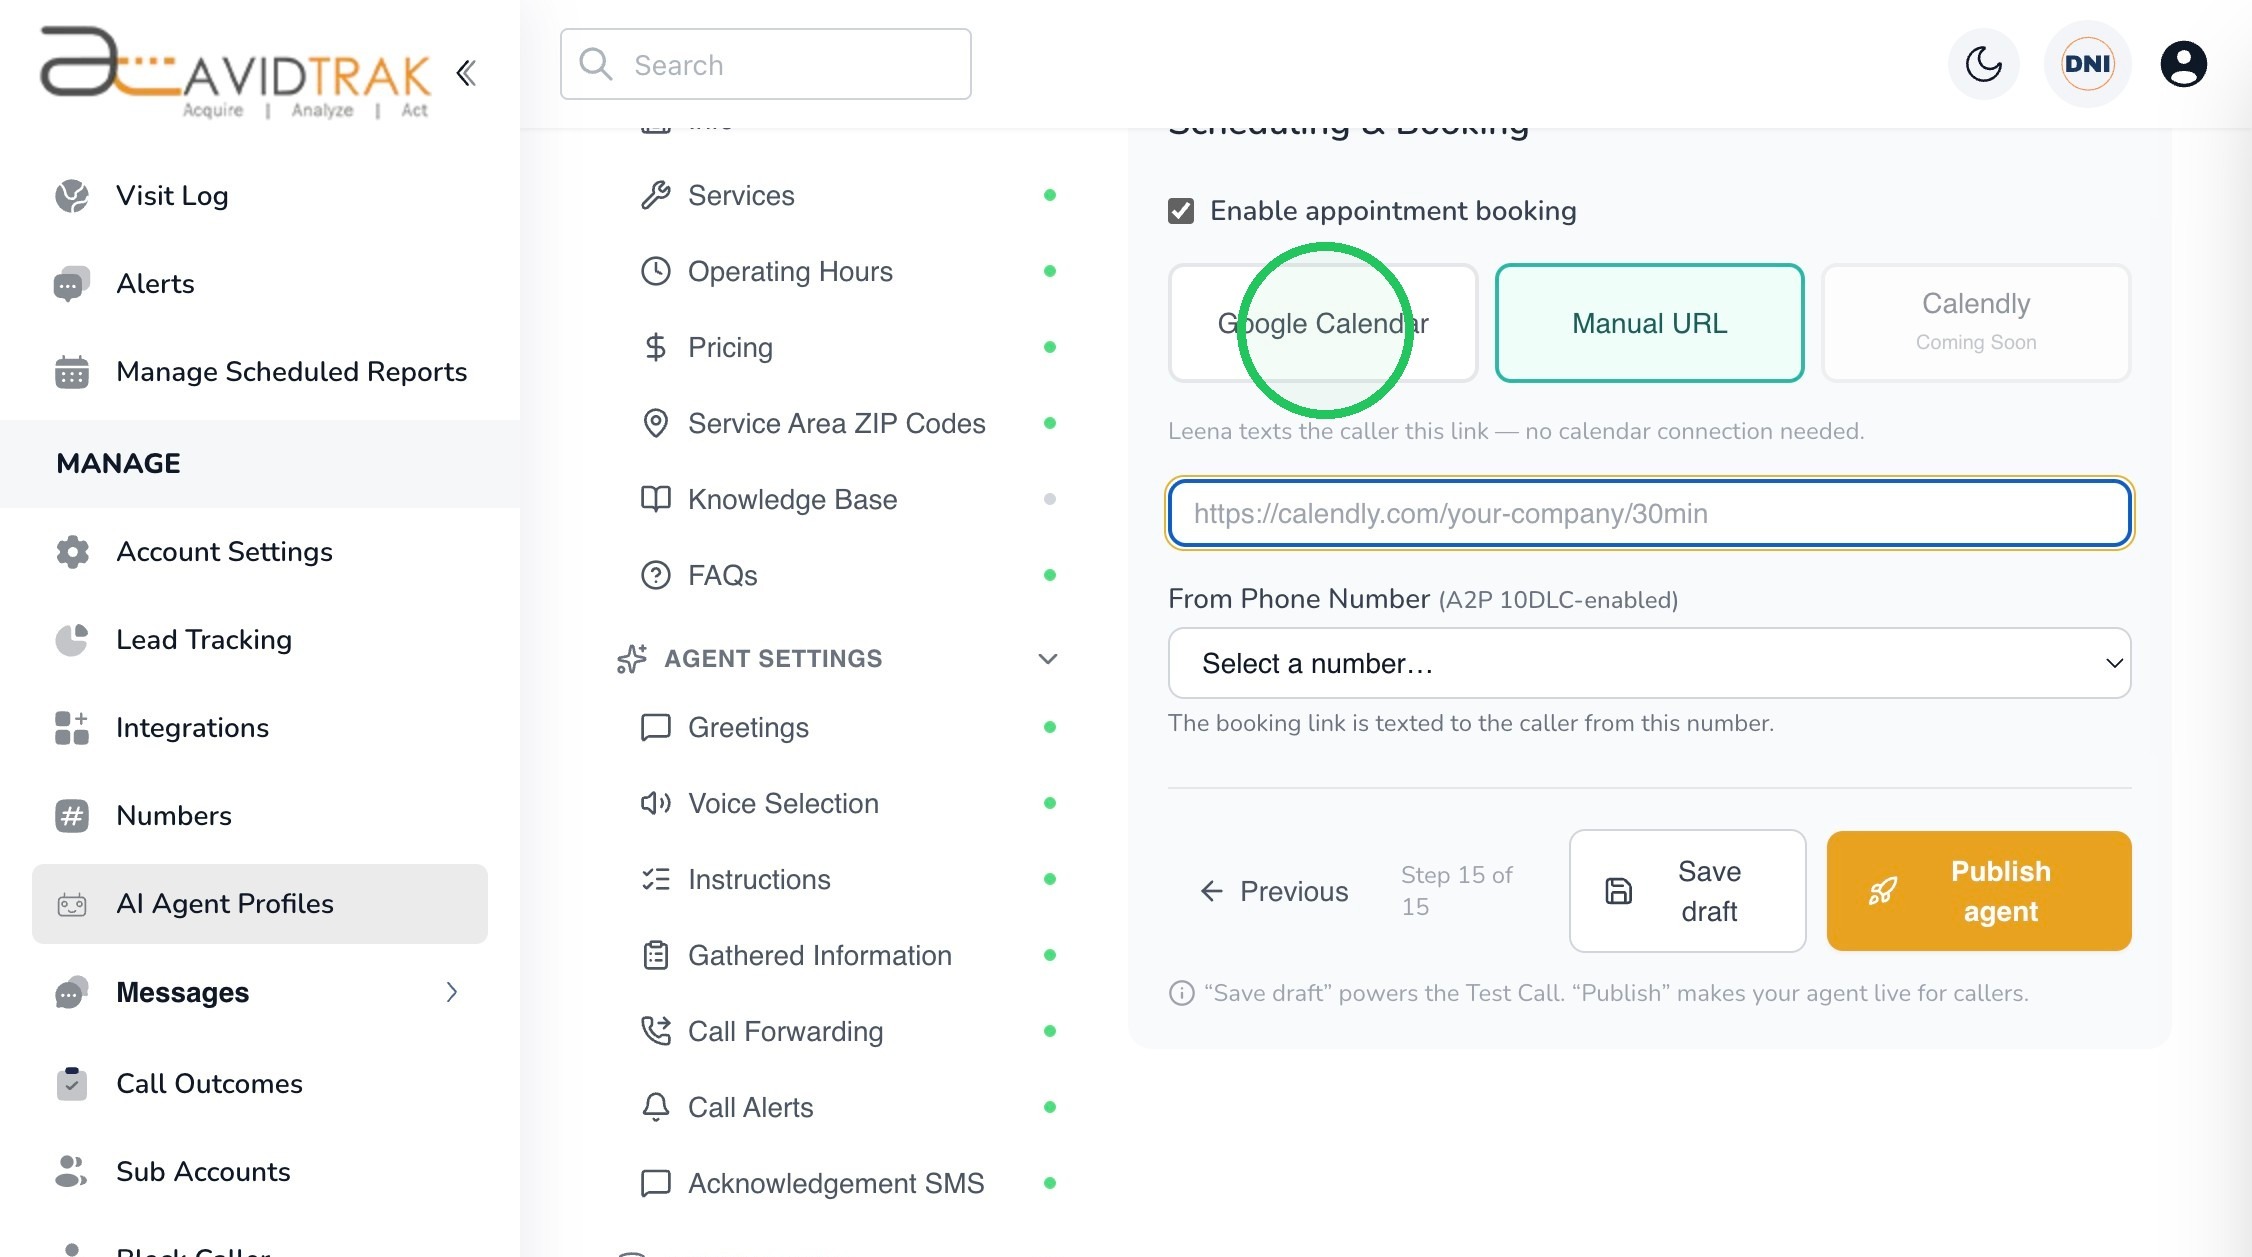
Task: Expand the Messages submenu arrow
Action: tap(452, 992)
